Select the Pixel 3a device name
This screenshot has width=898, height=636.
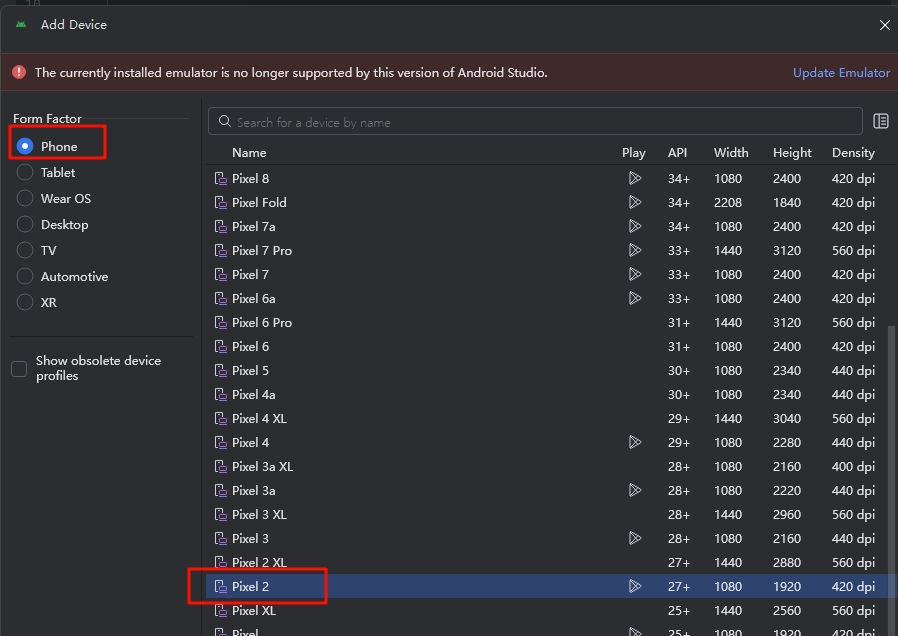[x=254, y=491]
